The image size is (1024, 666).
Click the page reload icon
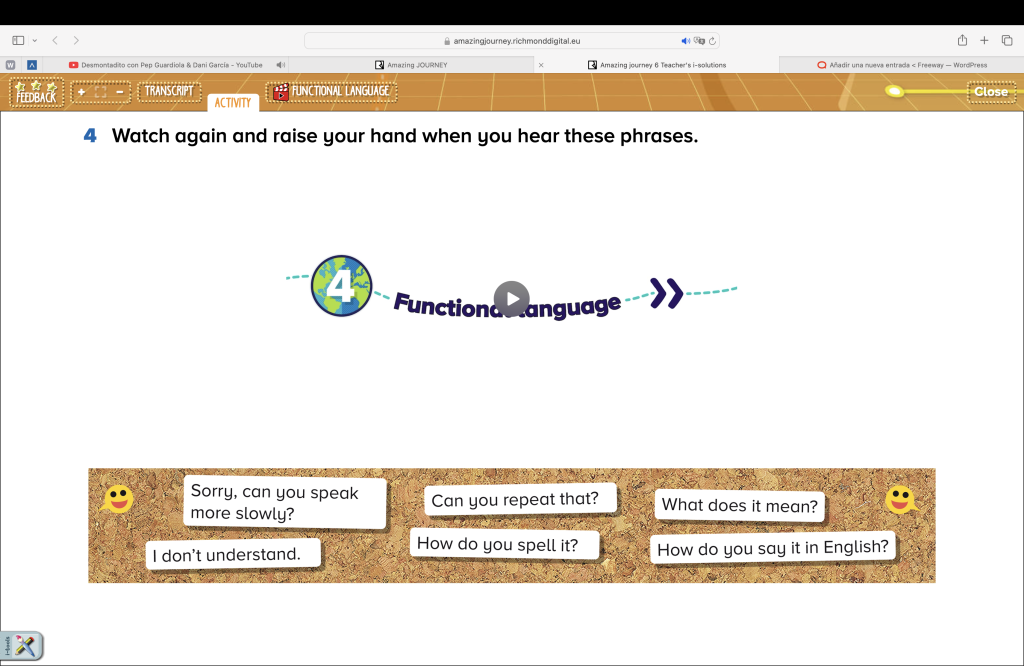point(712,41)
